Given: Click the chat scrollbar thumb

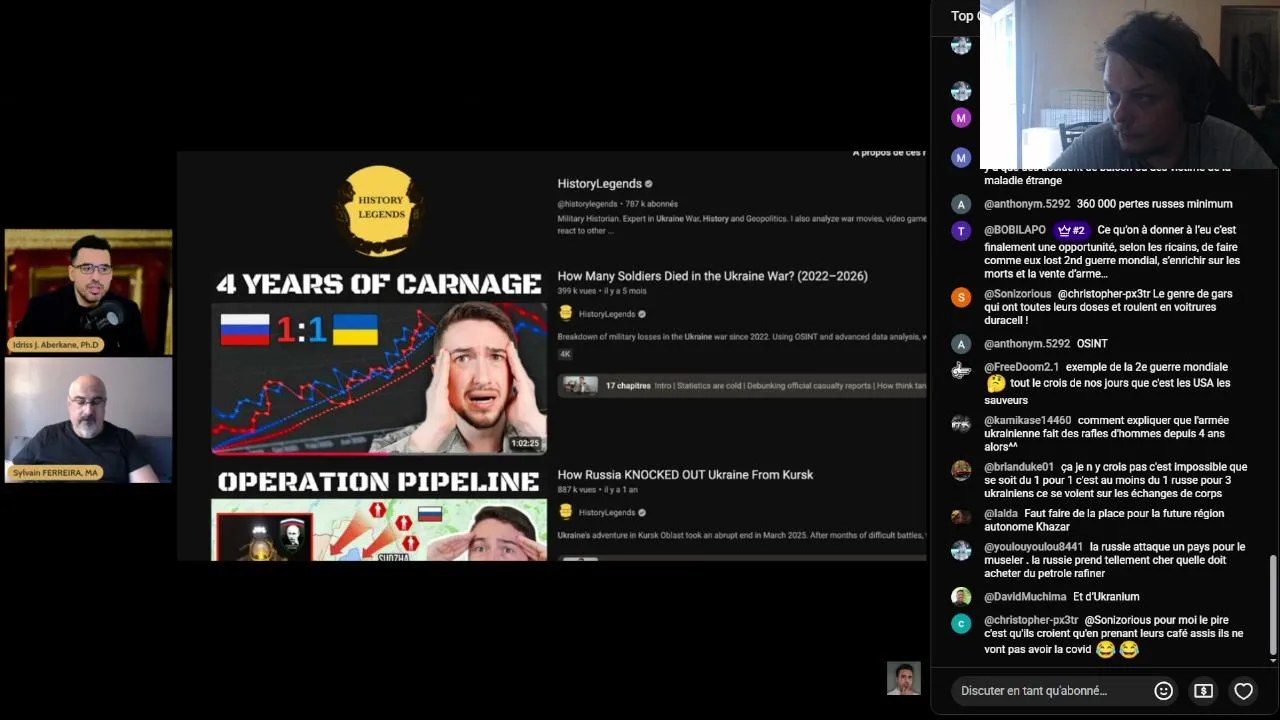Looking at the screenshot, I should click(1273, 606).
